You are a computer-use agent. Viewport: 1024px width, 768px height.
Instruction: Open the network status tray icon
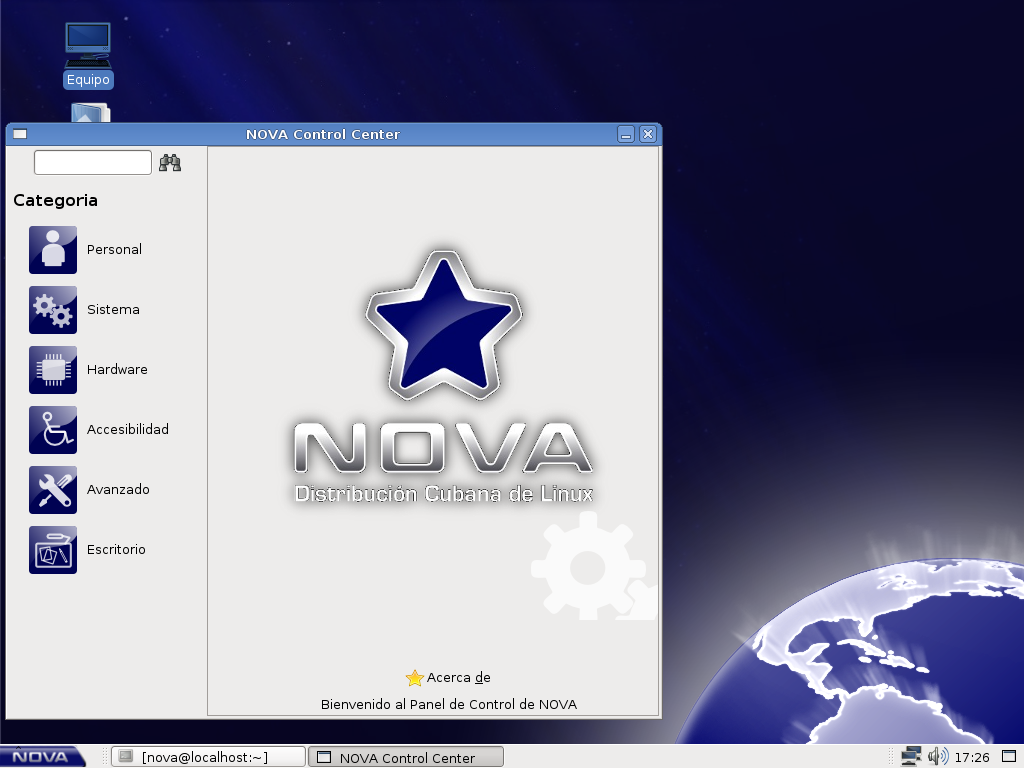click(x=910, y=756)
